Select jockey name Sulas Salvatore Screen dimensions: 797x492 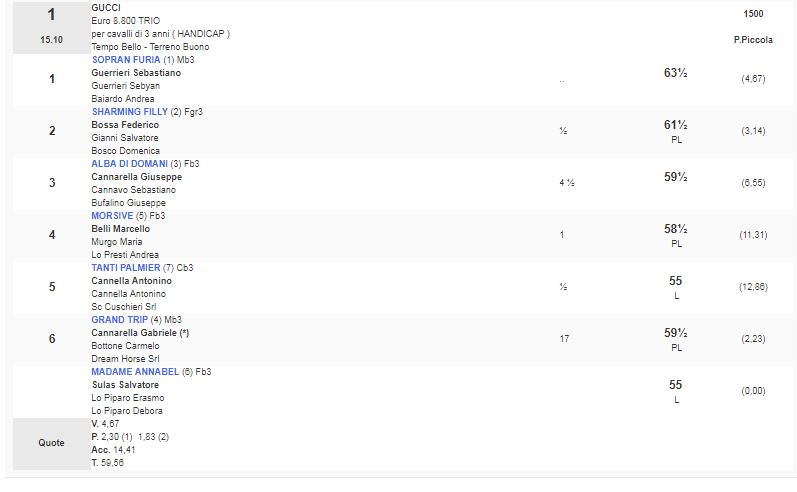coord(124,385)
